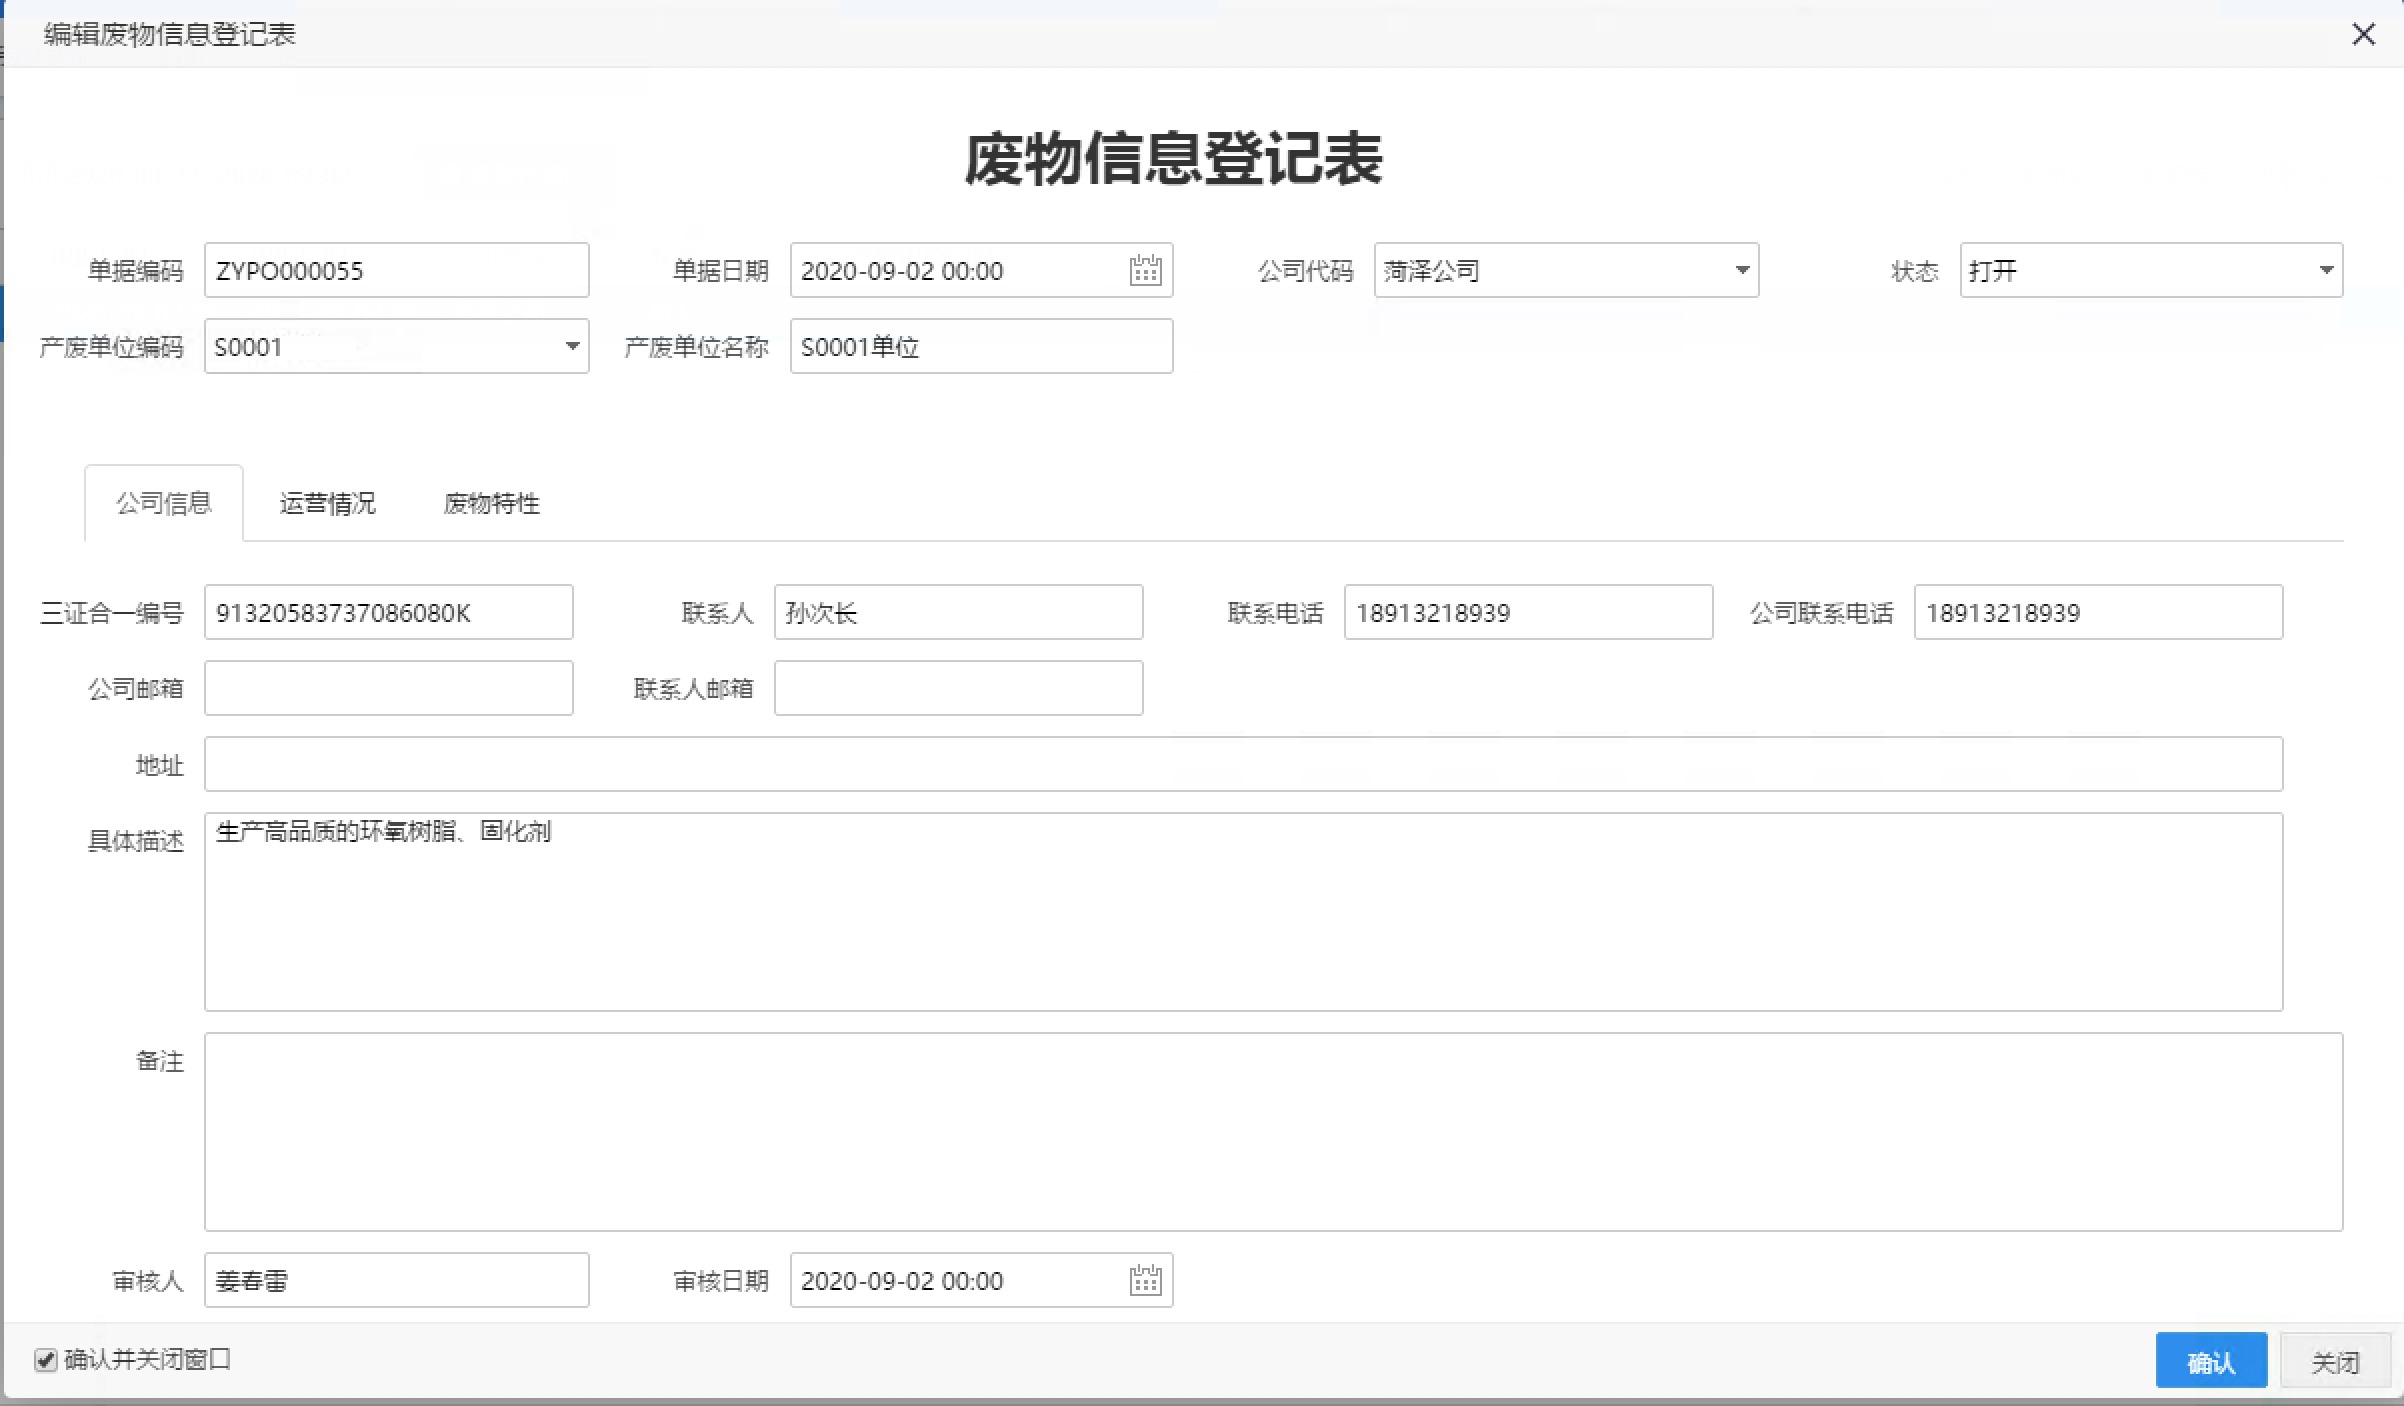Close the 编辑废物信息登记表 dialog with X
The image size is (2404, 1406).
(2363, 34)
